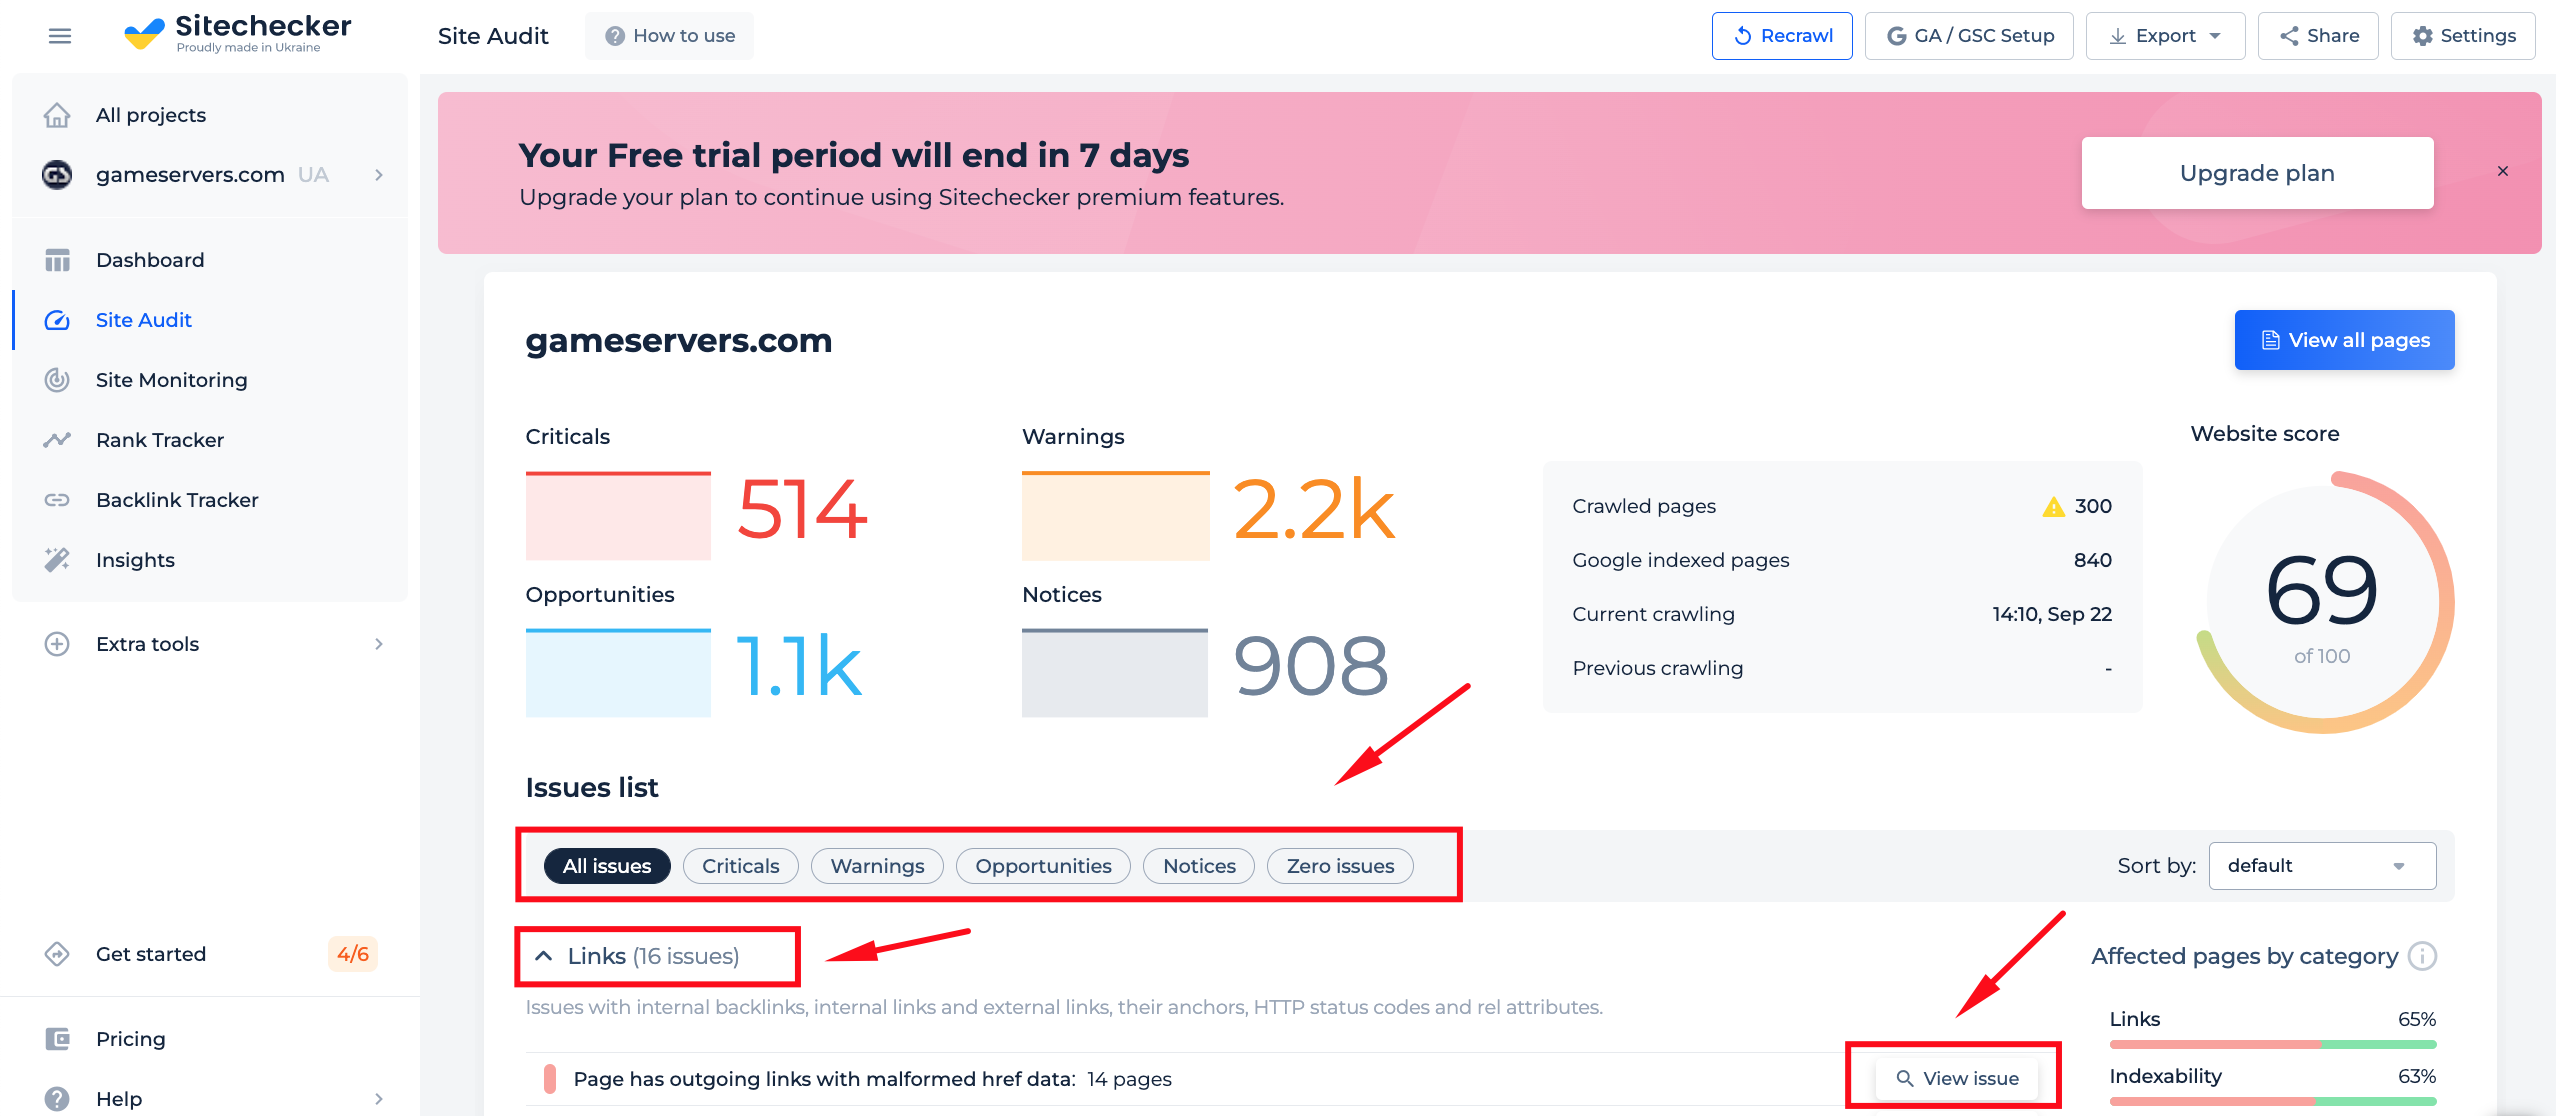Open All projects in sidebar
Screen dimensions: 2556x1116
click(x=151, y=115)
